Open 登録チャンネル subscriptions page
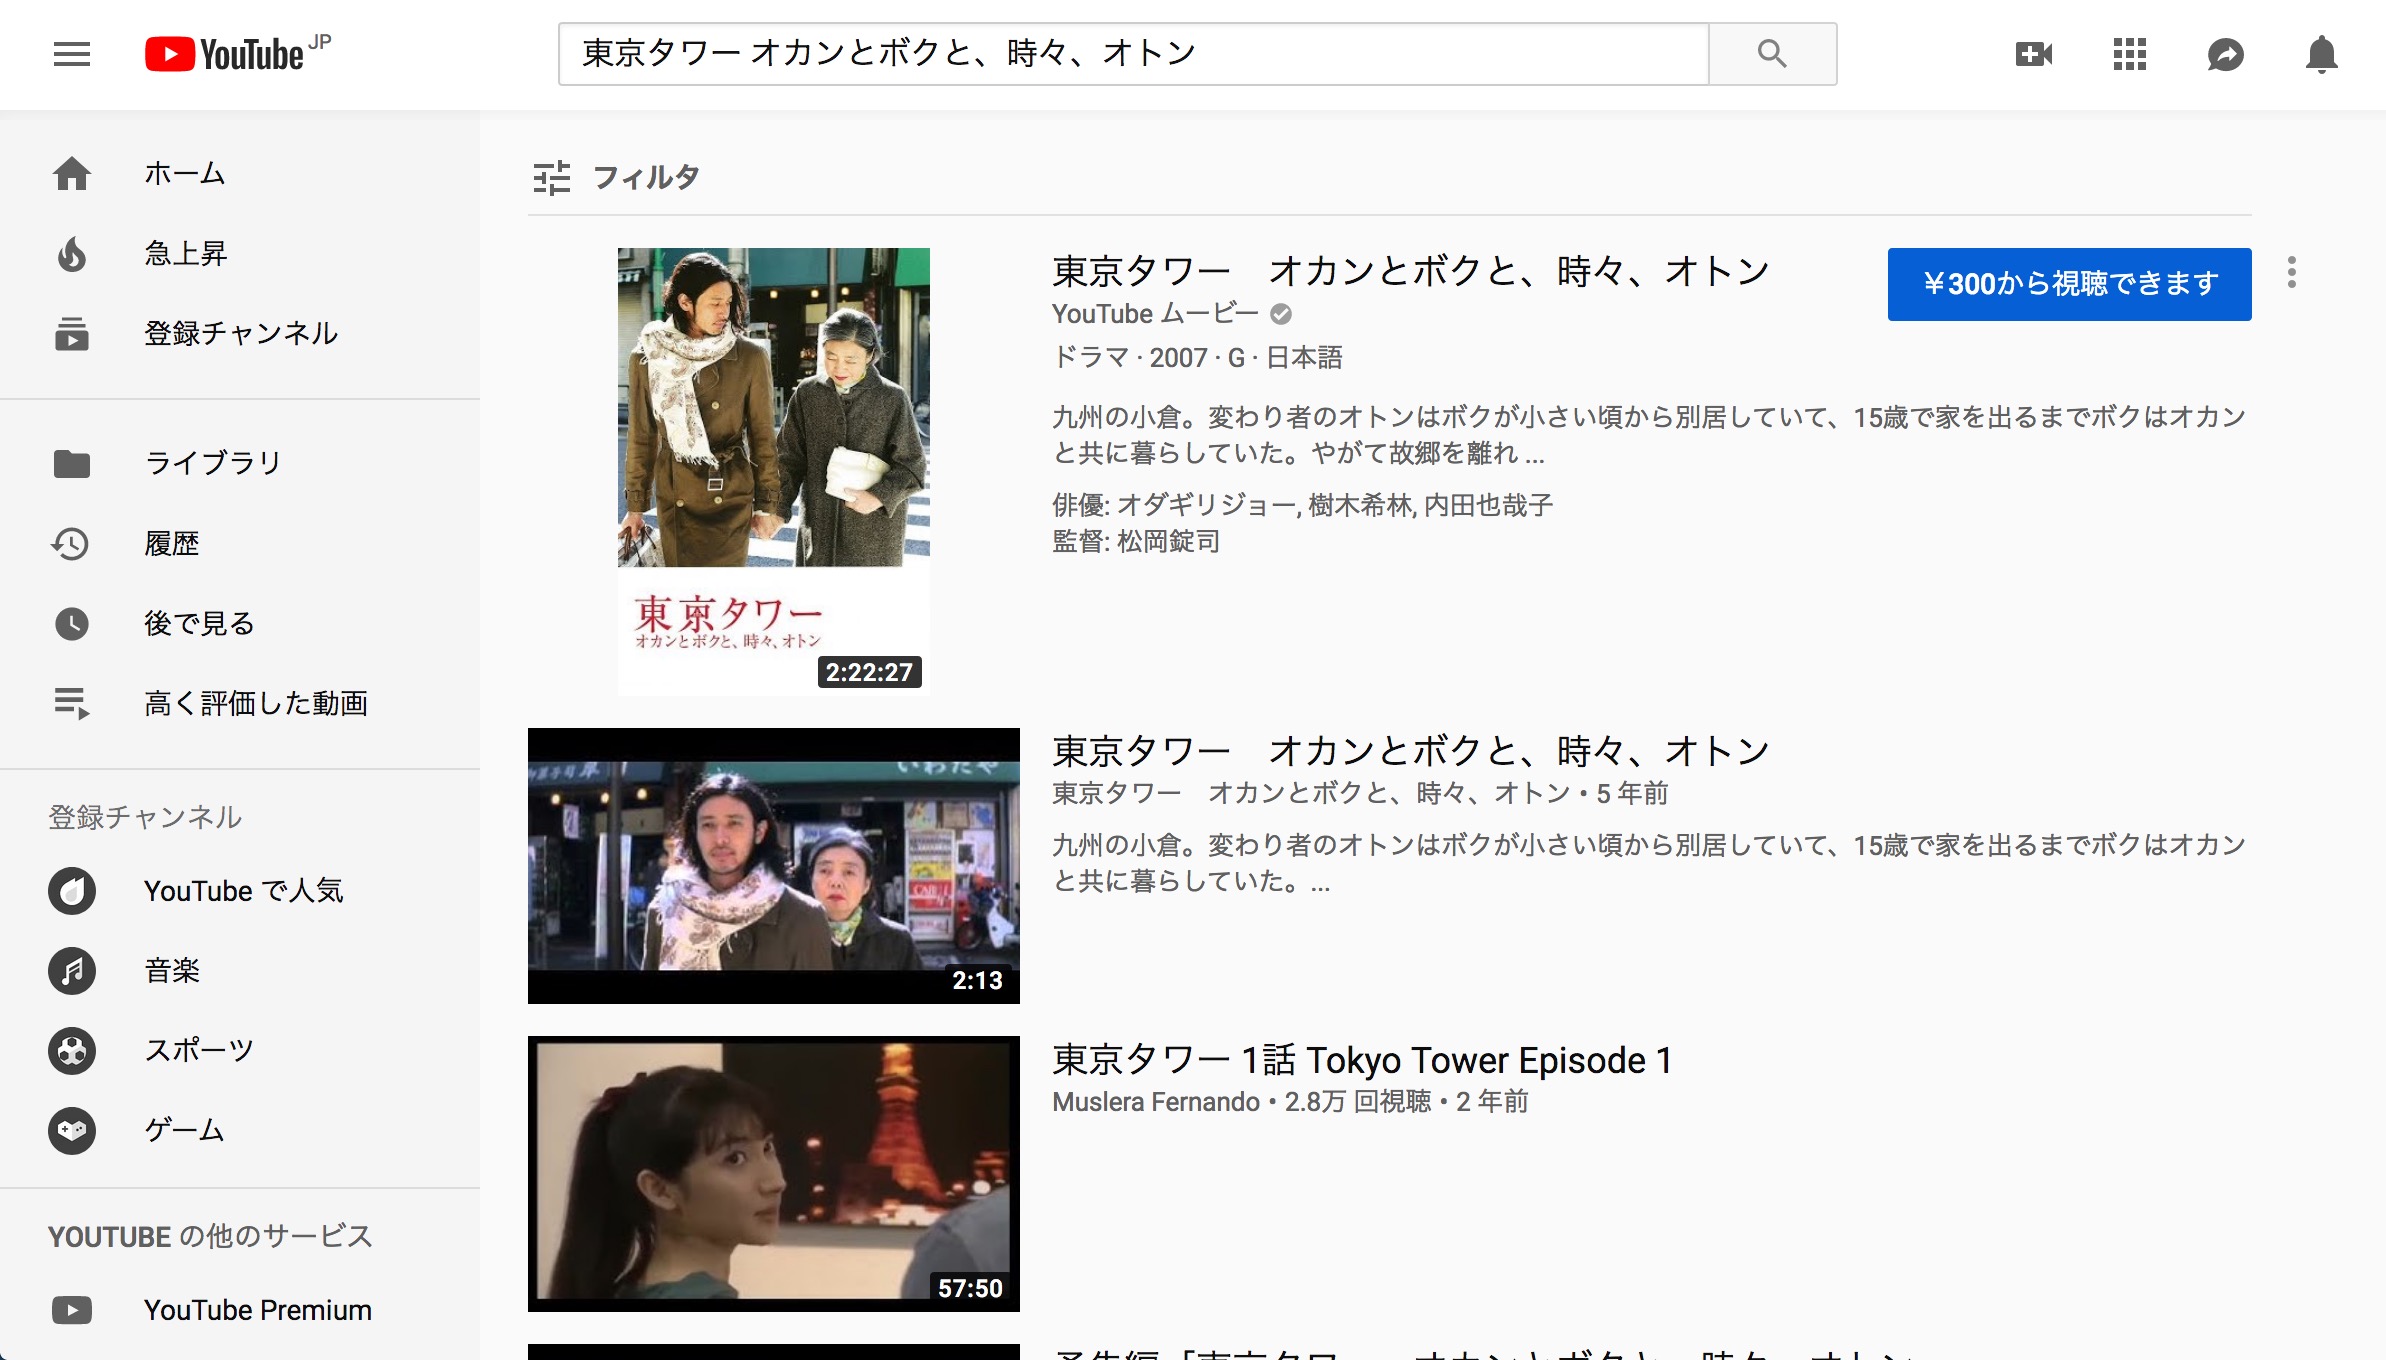Viewport: 2386px width, 1360px height. coord(240,334)
